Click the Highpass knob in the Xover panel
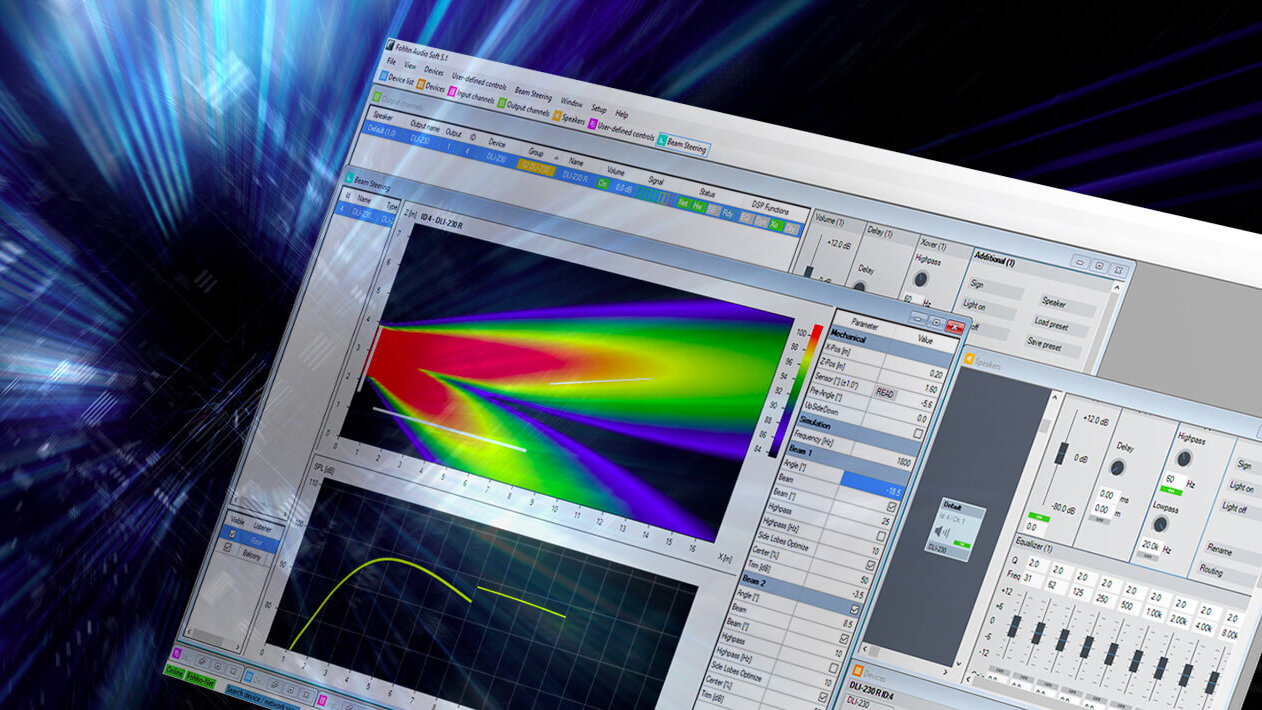Viewport: 1262px width, 710px height. click(x=921, y=279)
